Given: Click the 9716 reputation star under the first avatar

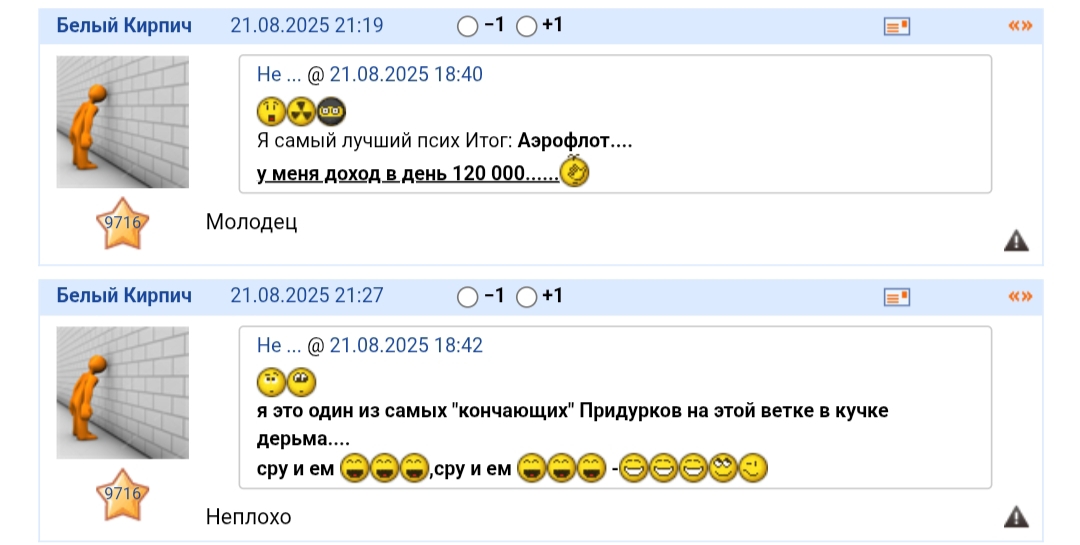Looking at the screenshot, I should tap(123, 223).
